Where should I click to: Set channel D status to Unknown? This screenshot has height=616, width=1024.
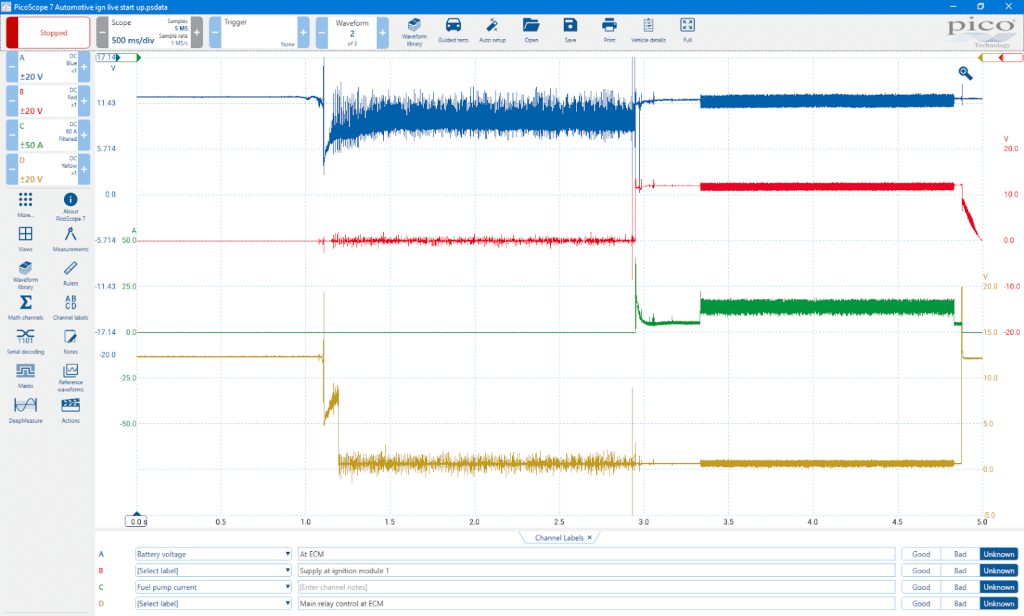(999, 604)
